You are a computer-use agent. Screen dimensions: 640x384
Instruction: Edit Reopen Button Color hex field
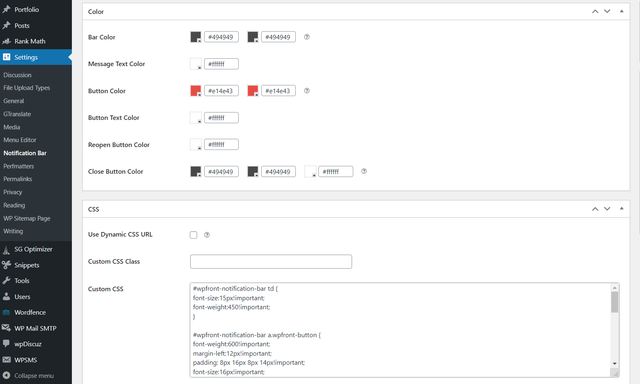(221, 144)
